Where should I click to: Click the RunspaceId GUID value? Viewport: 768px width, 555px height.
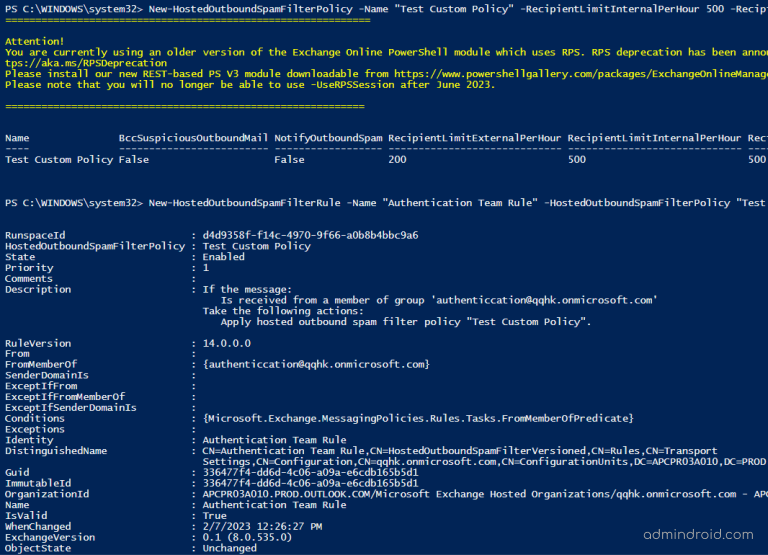[x=311, y=235]
